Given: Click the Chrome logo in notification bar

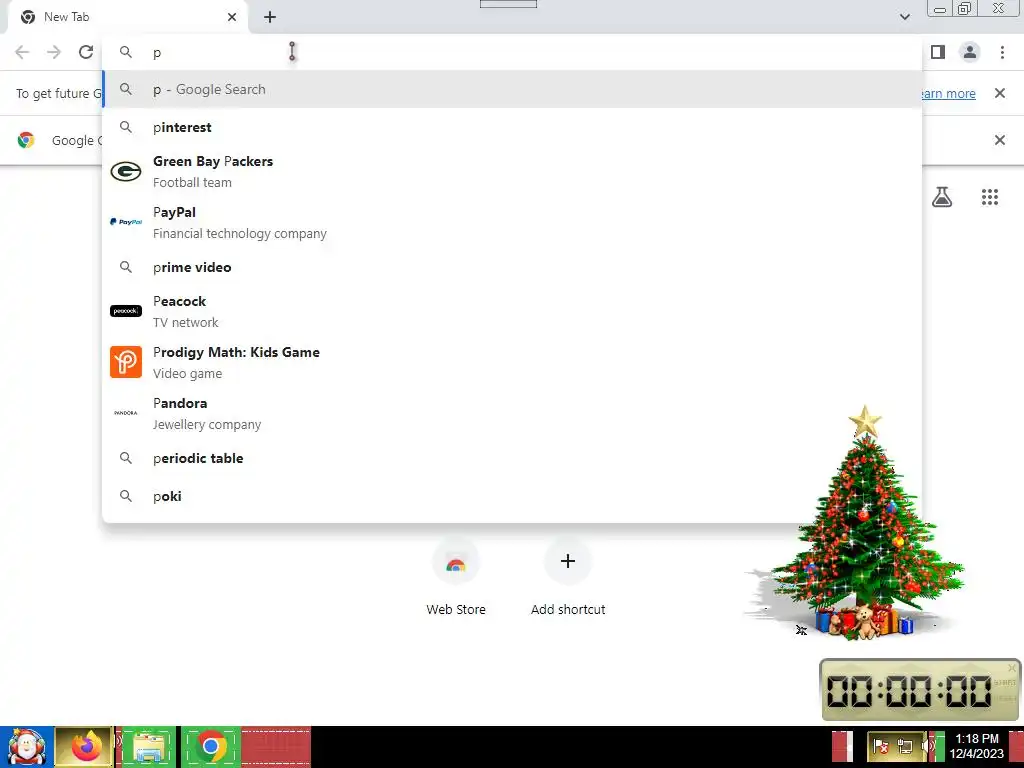Looking at the screenshot, I should tap(26, 140).
